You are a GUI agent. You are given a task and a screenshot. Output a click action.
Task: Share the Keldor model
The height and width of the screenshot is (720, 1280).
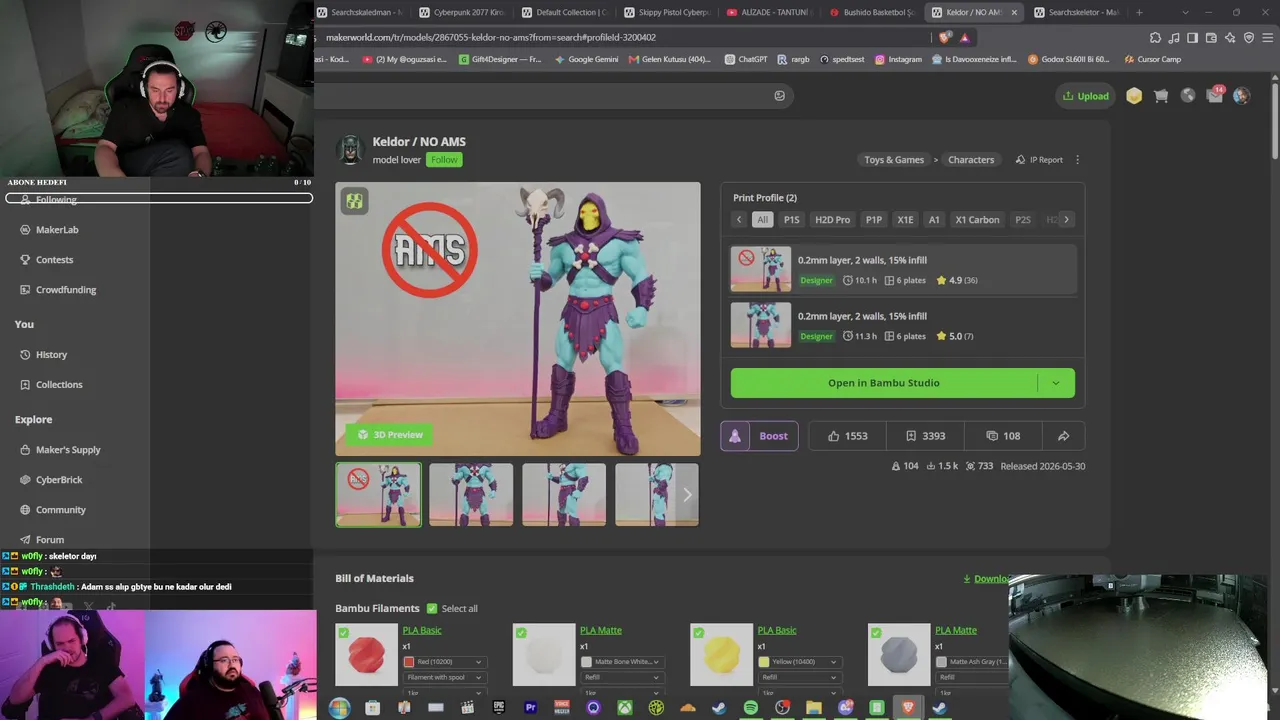coord(1063,436)
